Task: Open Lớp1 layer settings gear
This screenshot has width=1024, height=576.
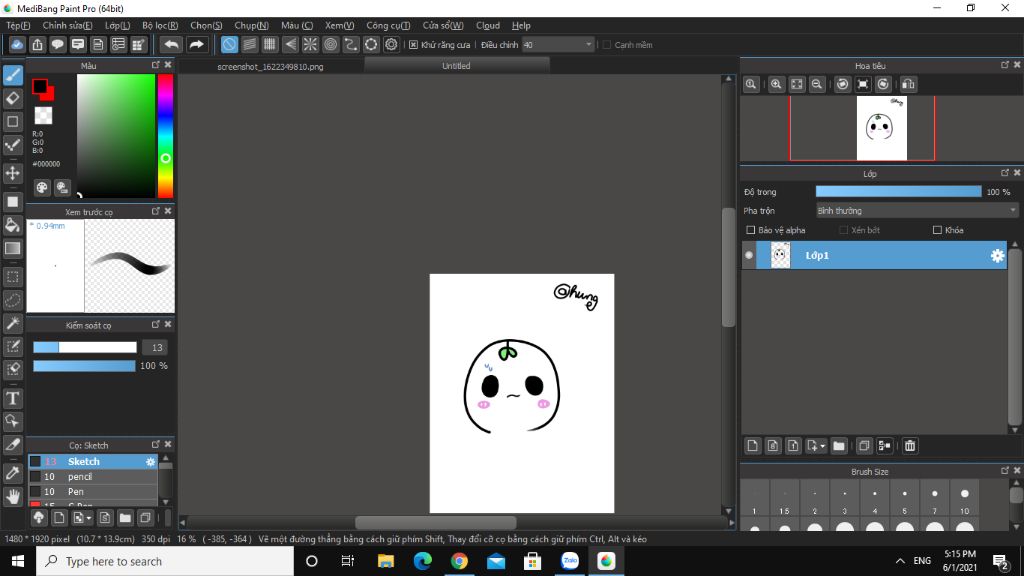Action: [997, 256]
